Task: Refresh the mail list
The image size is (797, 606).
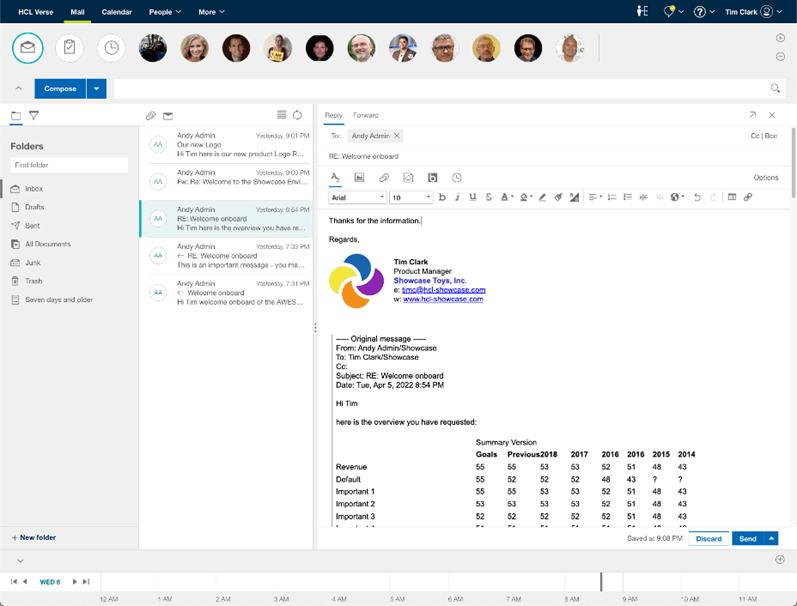Action: click(x=297, y=115)
